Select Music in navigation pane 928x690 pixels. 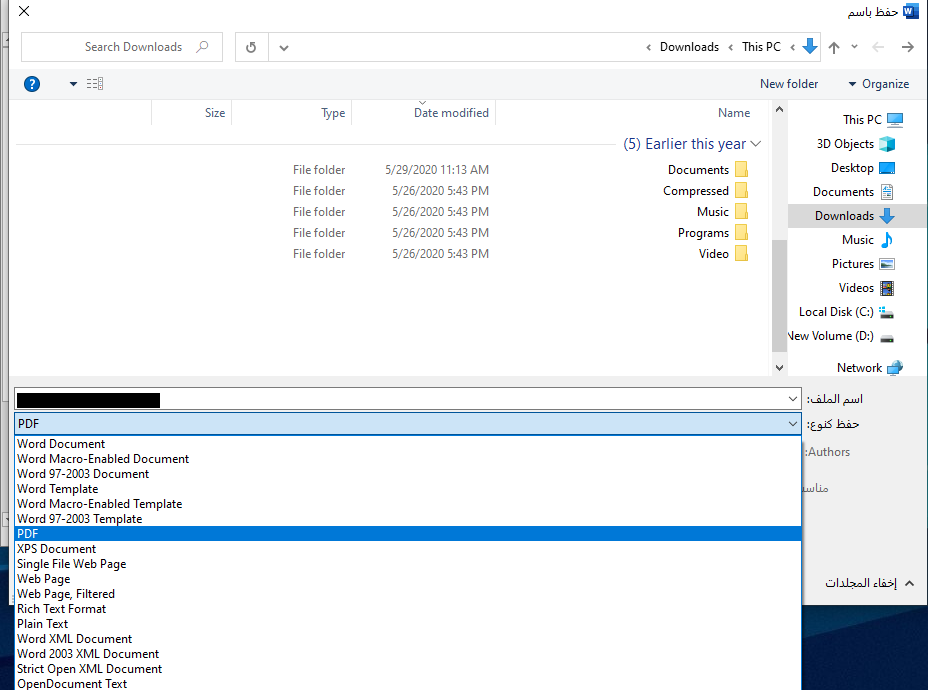click(868, 240)
